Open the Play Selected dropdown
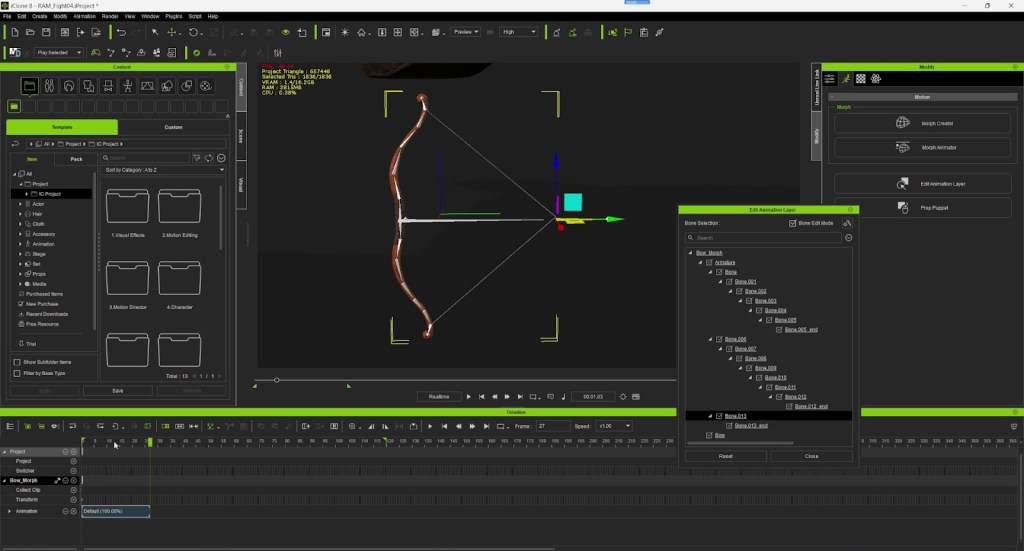 pyautogui.click(x=59, y=52)
